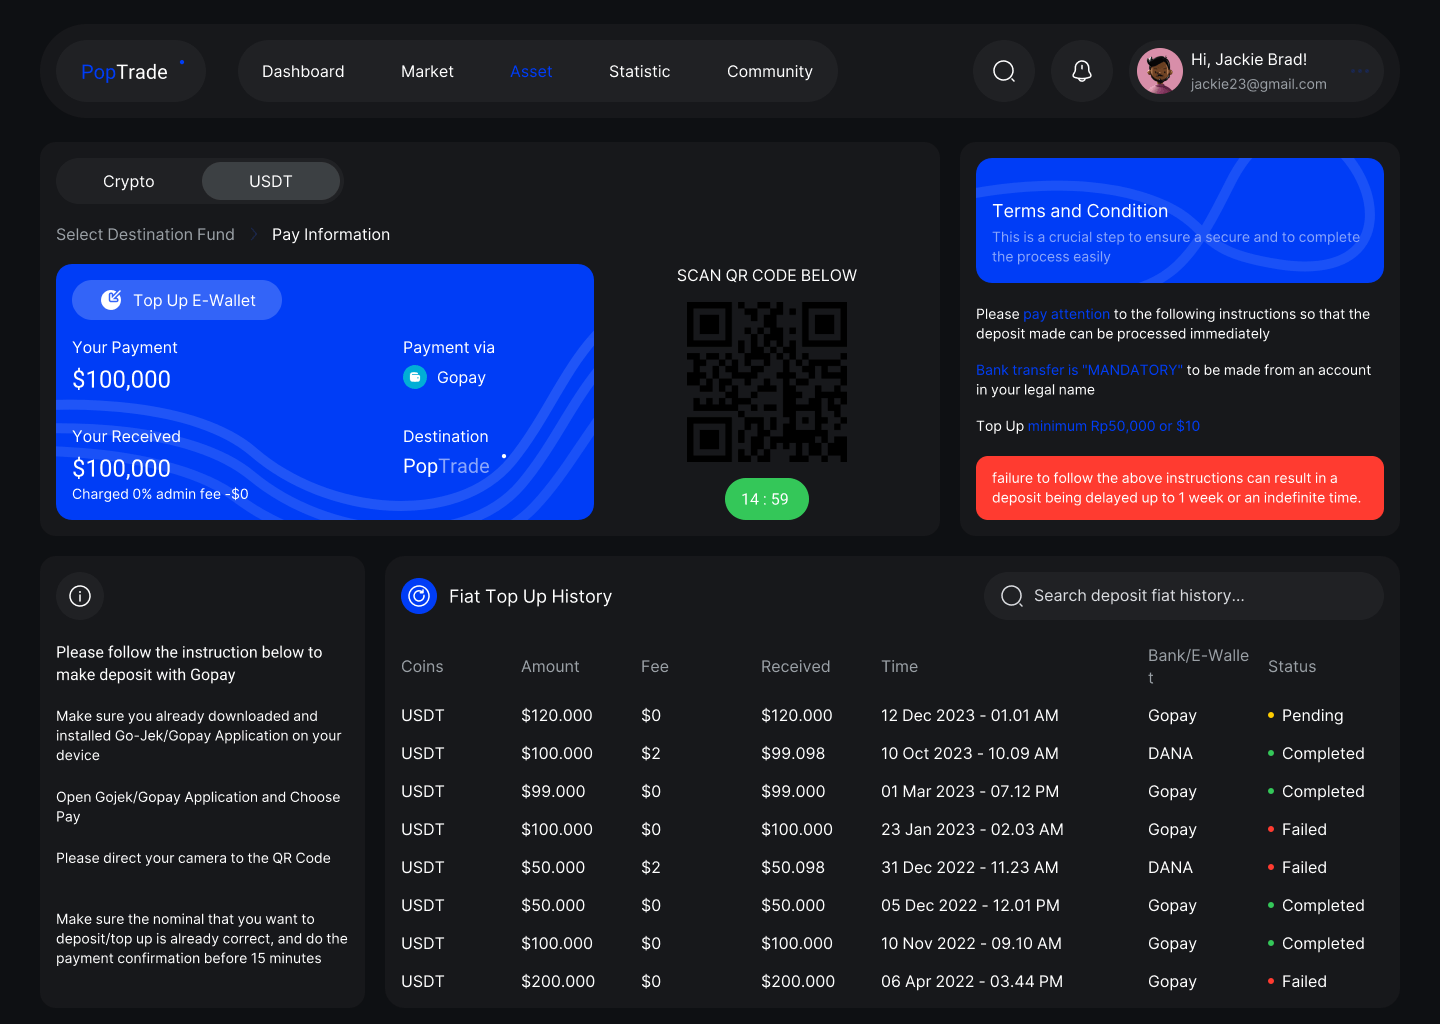Click Completed status on 10 Nov 2022 row

point(1316,943)
